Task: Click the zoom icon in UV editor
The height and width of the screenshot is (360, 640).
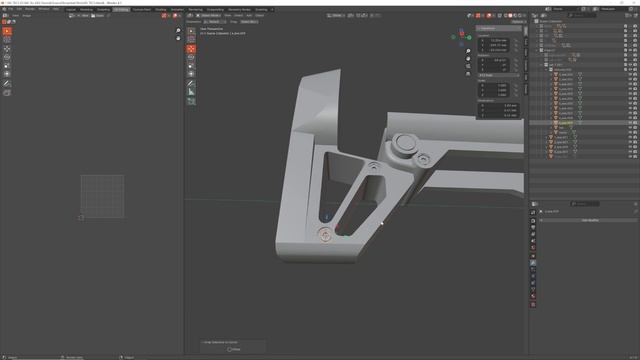Action: point(178,31)
